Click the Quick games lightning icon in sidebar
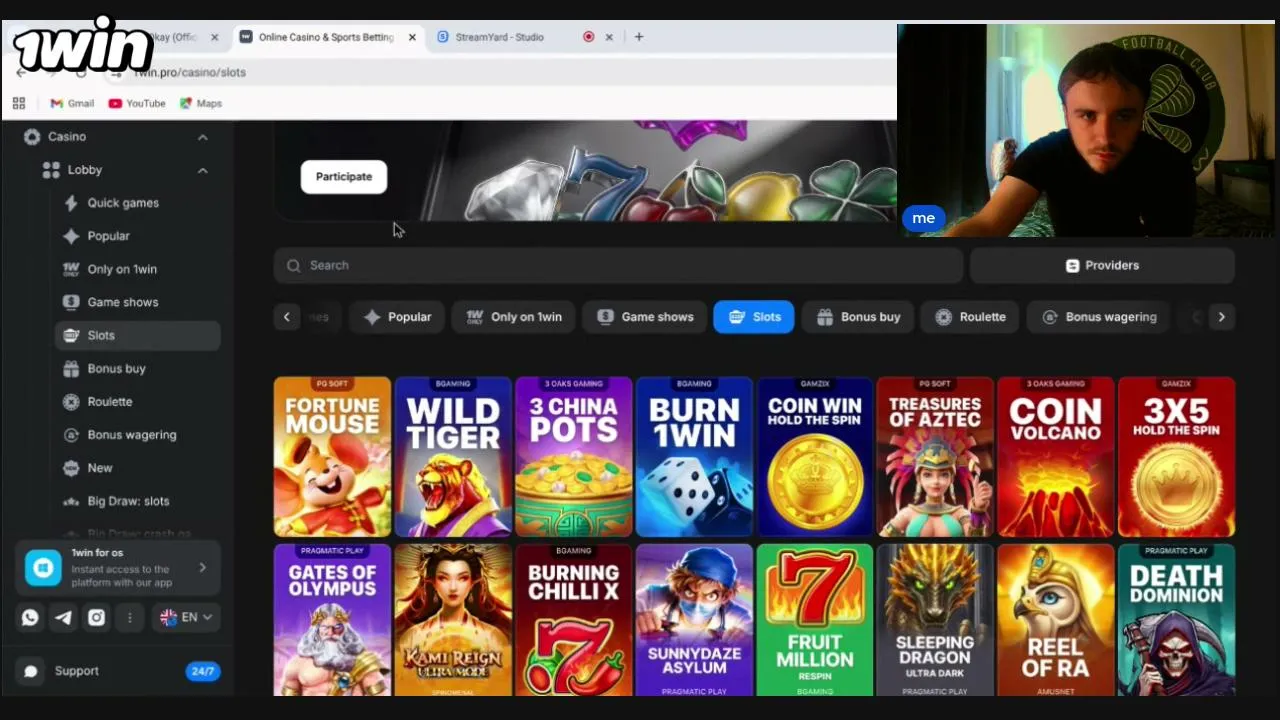The width and height of the screenshot is (1280, 720). pyautogui.click(x=71, y=203)
